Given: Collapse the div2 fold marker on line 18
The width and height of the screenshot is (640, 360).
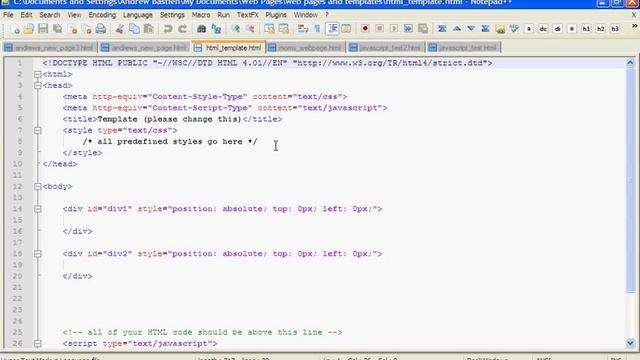Looking at the screenshot, I should point(38,253).
